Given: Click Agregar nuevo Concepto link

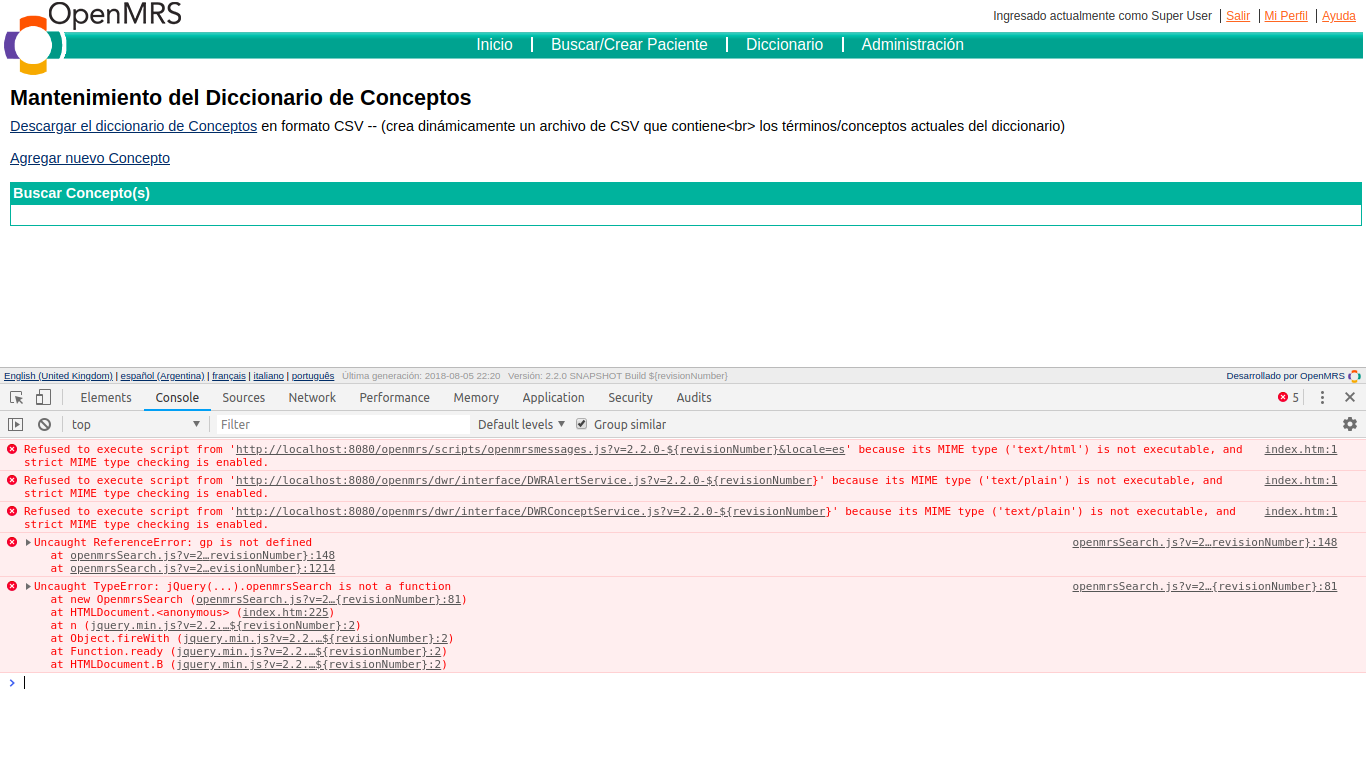Looking at the screenshot, I should pyautogui.click(x=90, y=158).
